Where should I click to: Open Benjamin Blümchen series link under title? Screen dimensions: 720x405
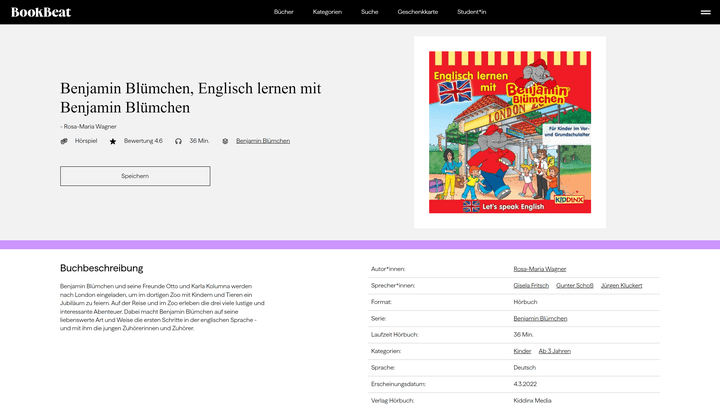click(263, 141)
